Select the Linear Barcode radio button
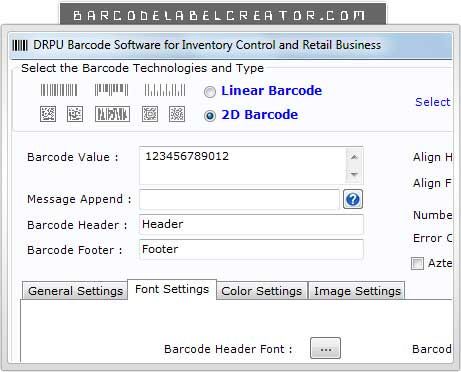This screenshot has height=372, width=461. 210,92
